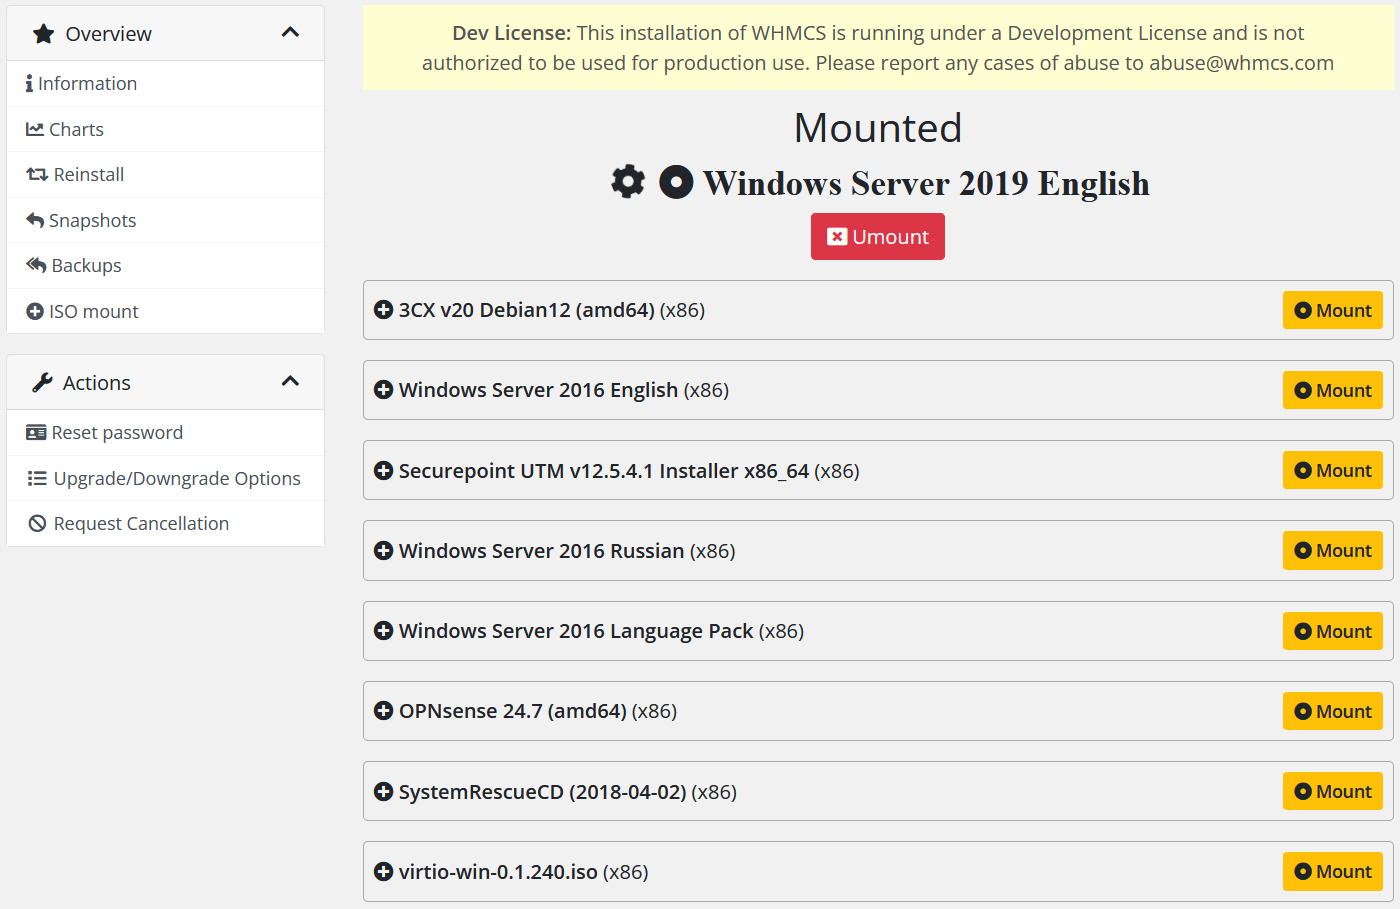1400x909 pixels.
Task: Click plus icon of virtio-win-0.1.240.iso row
Action: pos(383,871)
